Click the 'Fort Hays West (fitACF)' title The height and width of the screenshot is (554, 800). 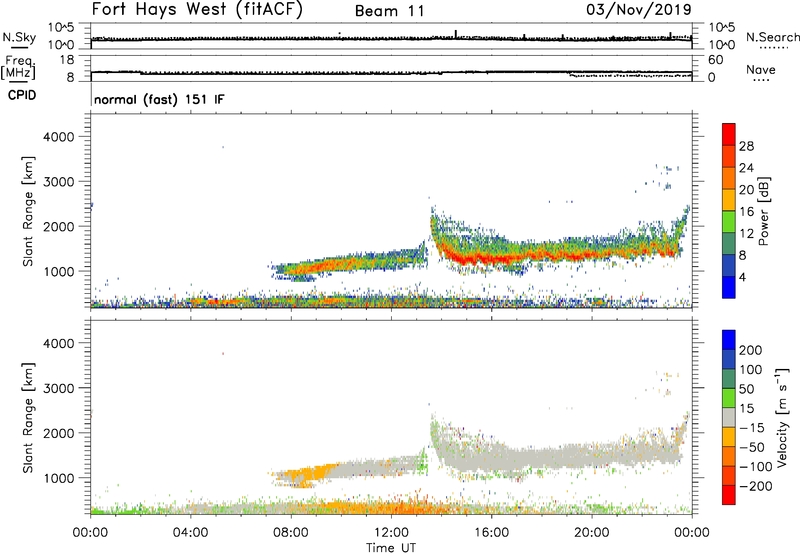click(x=197, y=9)
